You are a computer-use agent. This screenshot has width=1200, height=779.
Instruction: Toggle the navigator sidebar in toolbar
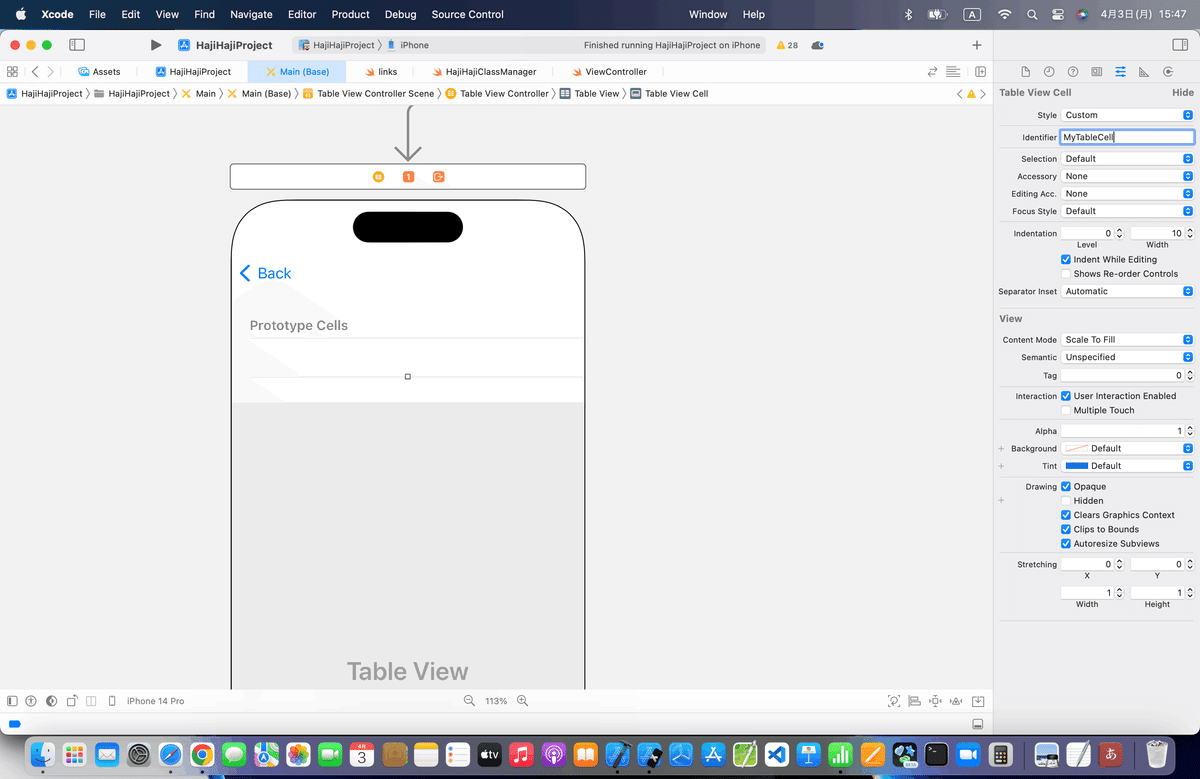click(77, 45)
